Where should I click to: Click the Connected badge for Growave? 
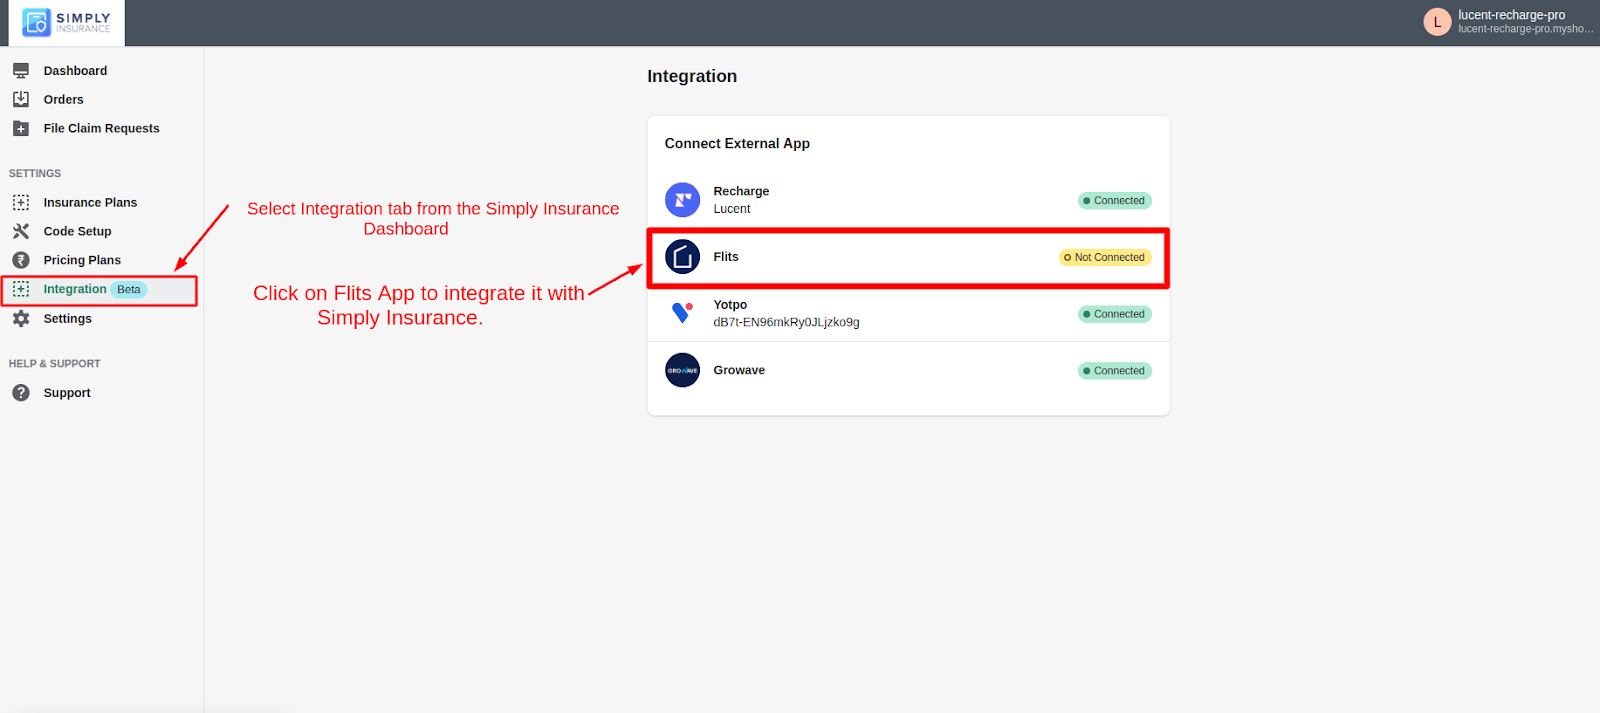(x=1115, y=371)
